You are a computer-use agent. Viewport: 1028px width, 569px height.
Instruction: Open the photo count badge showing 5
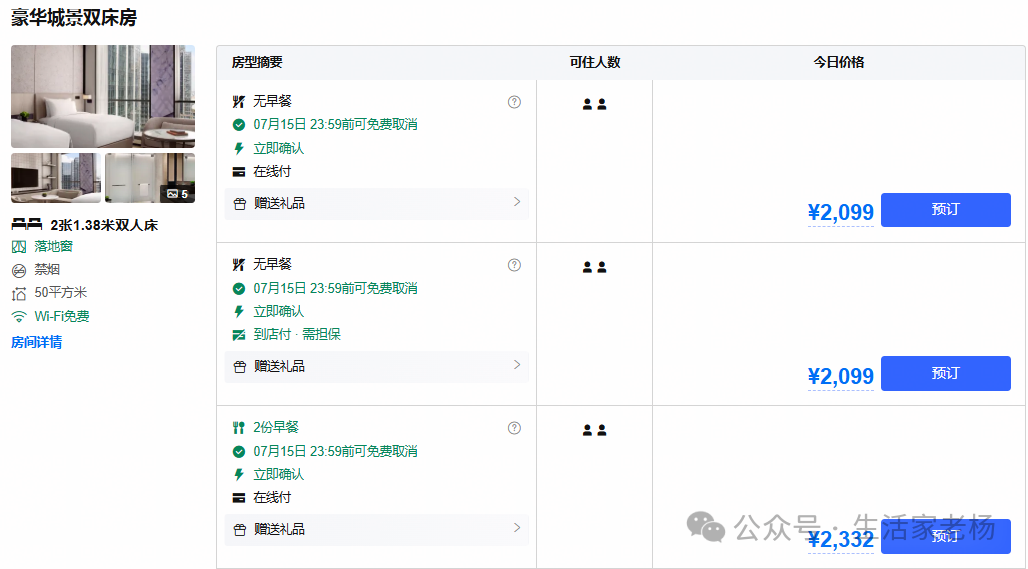pos(178,194)
